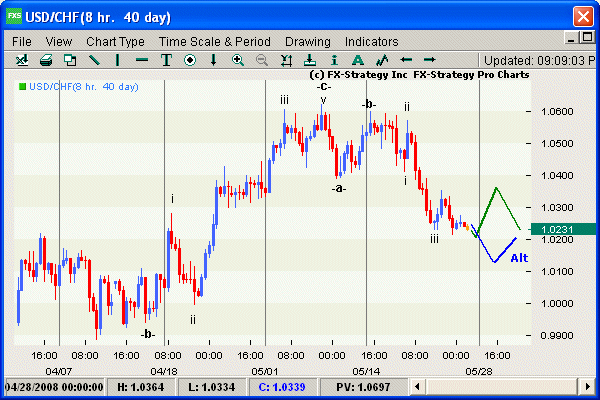Click the Updated: 09:09:03 timestamp
Viewport: 600px width, 400px height.
[540, 60]
